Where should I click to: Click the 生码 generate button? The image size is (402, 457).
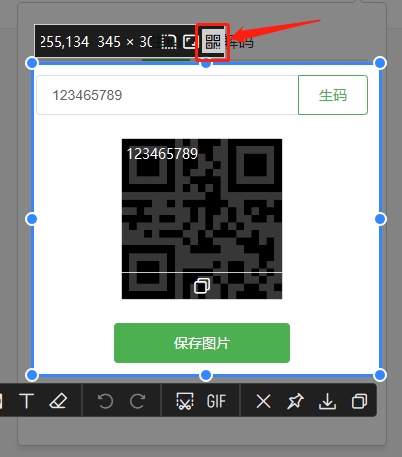[333, 95]
